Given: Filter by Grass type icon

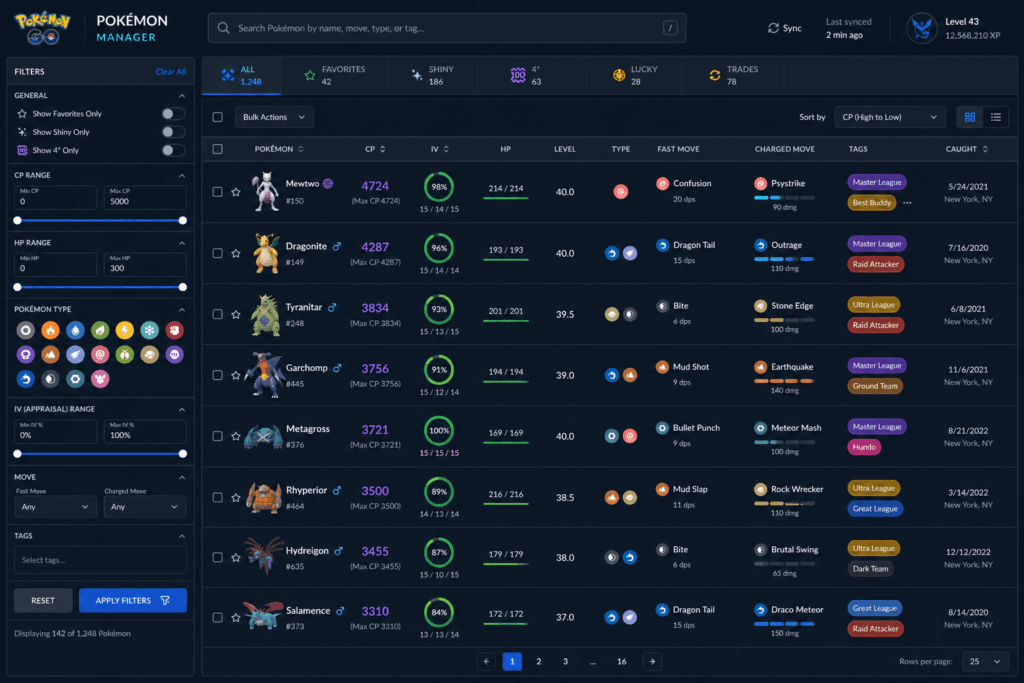Looking at the screenshot, I should pyautogui.click(x=100, y=330).
